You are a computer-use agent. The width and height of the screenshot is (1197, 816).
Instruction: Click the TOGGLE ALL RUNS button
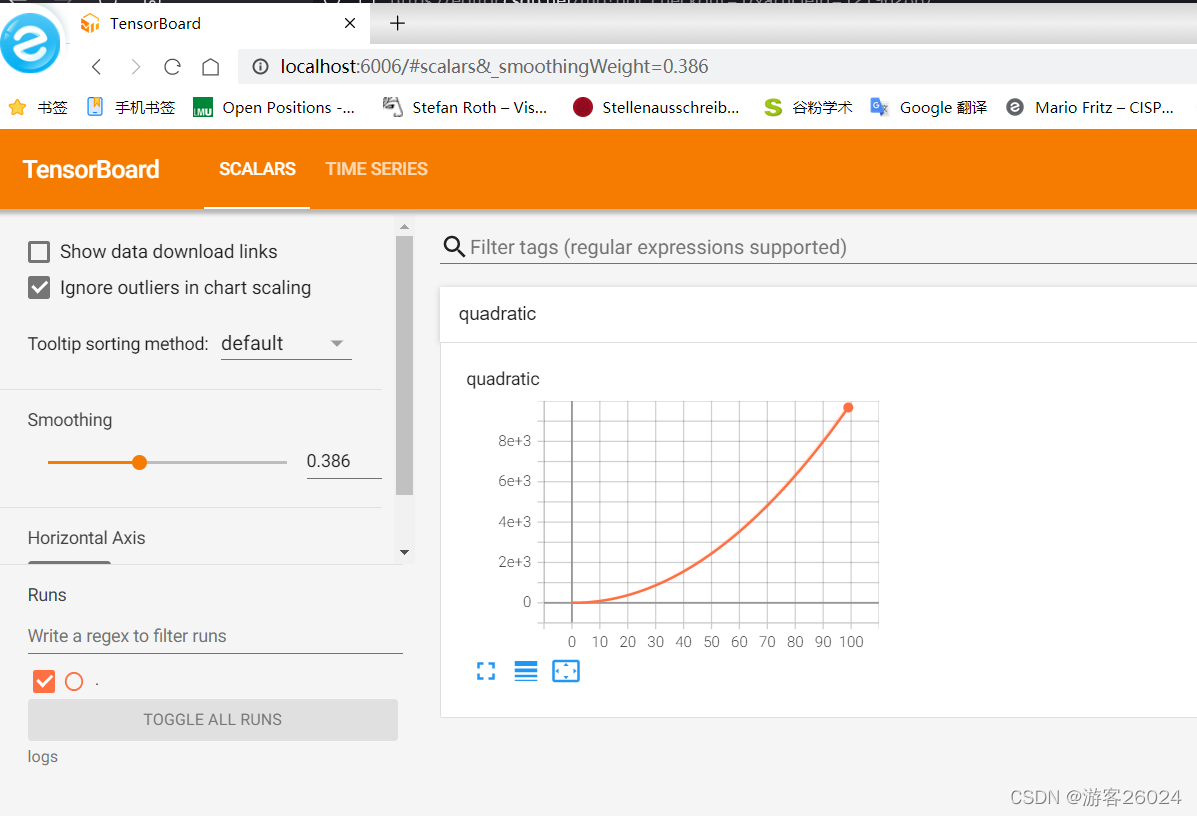(213, 720)
